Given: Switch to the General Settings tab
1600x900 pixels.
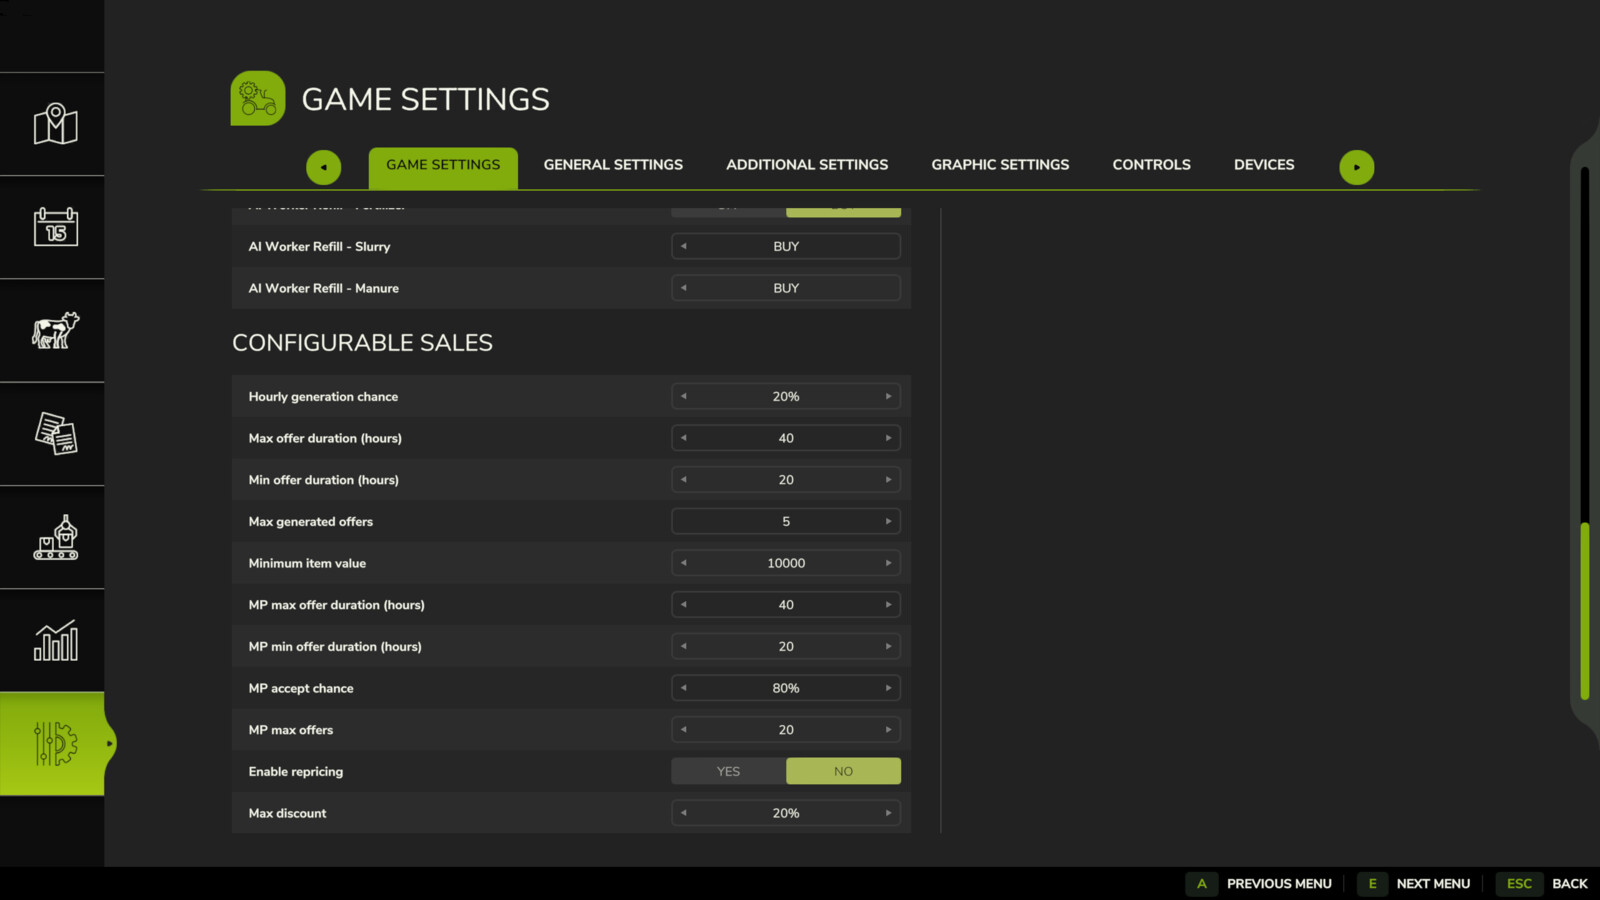Looking at the screenshot, I should 613,165.
